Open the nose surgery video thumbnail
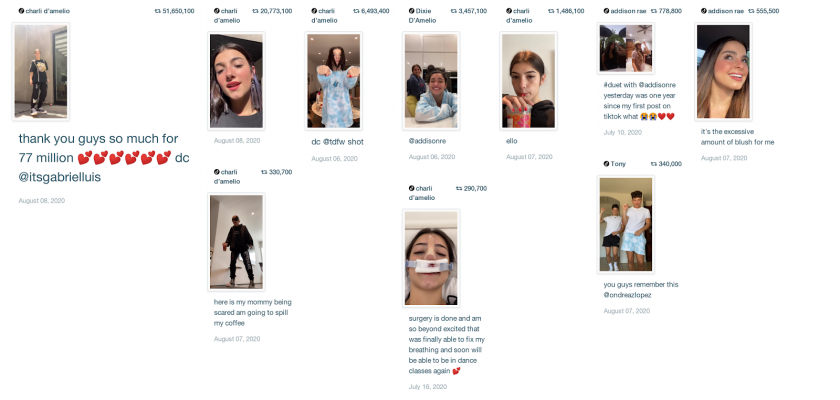This screenshot has height=400, width=840. pyautogui.click(x=431, y=258)
